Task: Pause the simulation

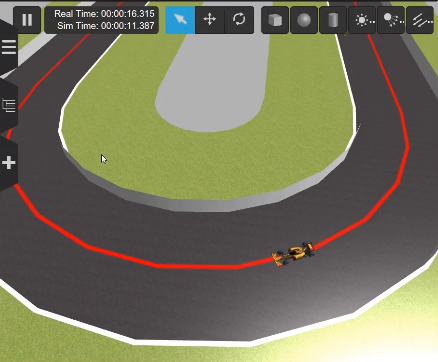Action: pyautogui.click(x=27, y=20)
